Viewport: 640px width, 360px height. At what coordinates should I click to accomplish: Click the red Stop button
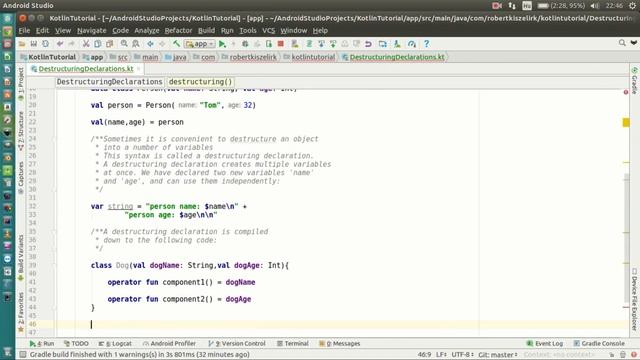coord(280,44)
